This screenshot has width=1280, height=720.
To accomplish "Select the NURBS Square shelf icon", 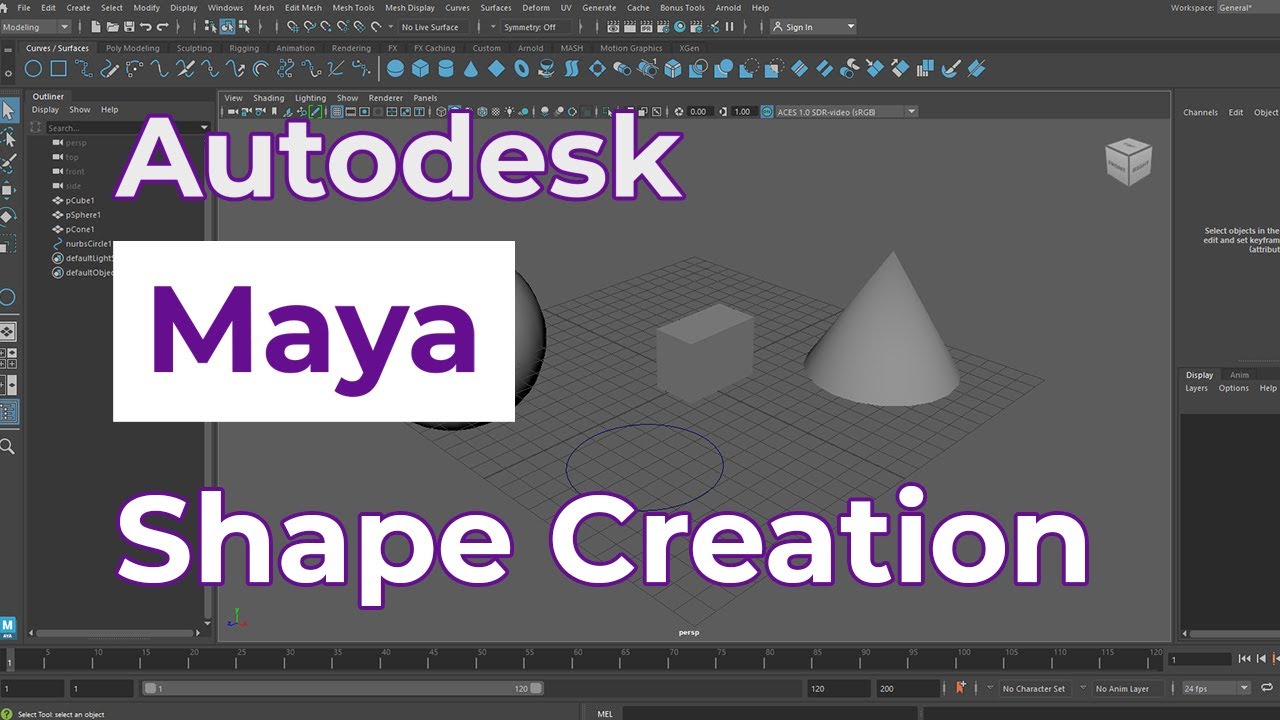I will tap(59, 68).
